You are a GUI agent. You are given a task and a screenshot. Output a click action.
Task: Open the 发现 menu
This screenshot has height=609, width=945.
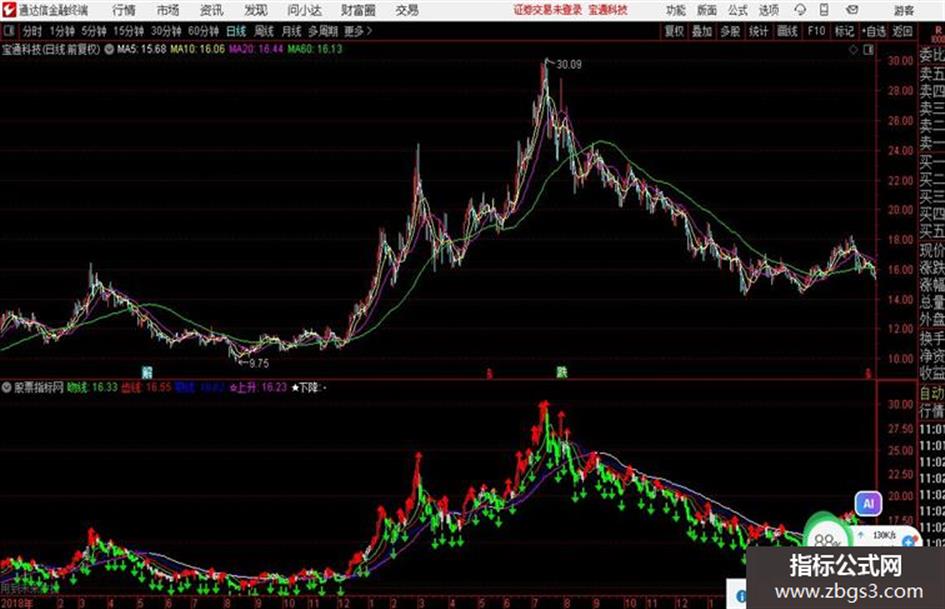click(256, 10)
